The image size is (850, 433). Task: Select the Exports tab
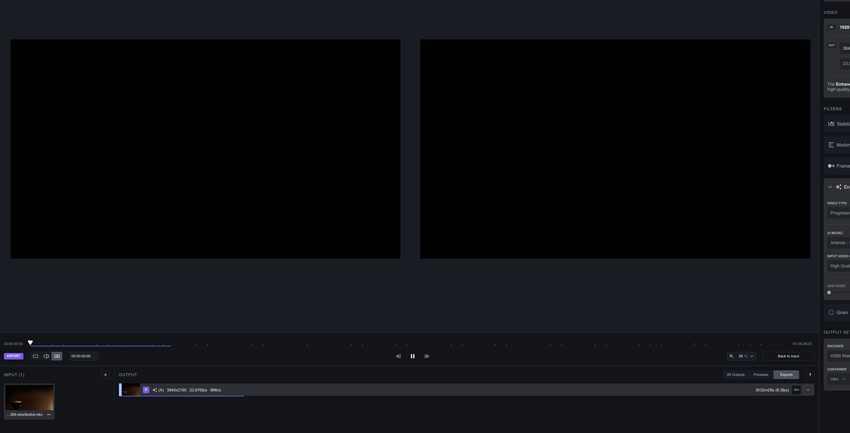coord(786,375)
